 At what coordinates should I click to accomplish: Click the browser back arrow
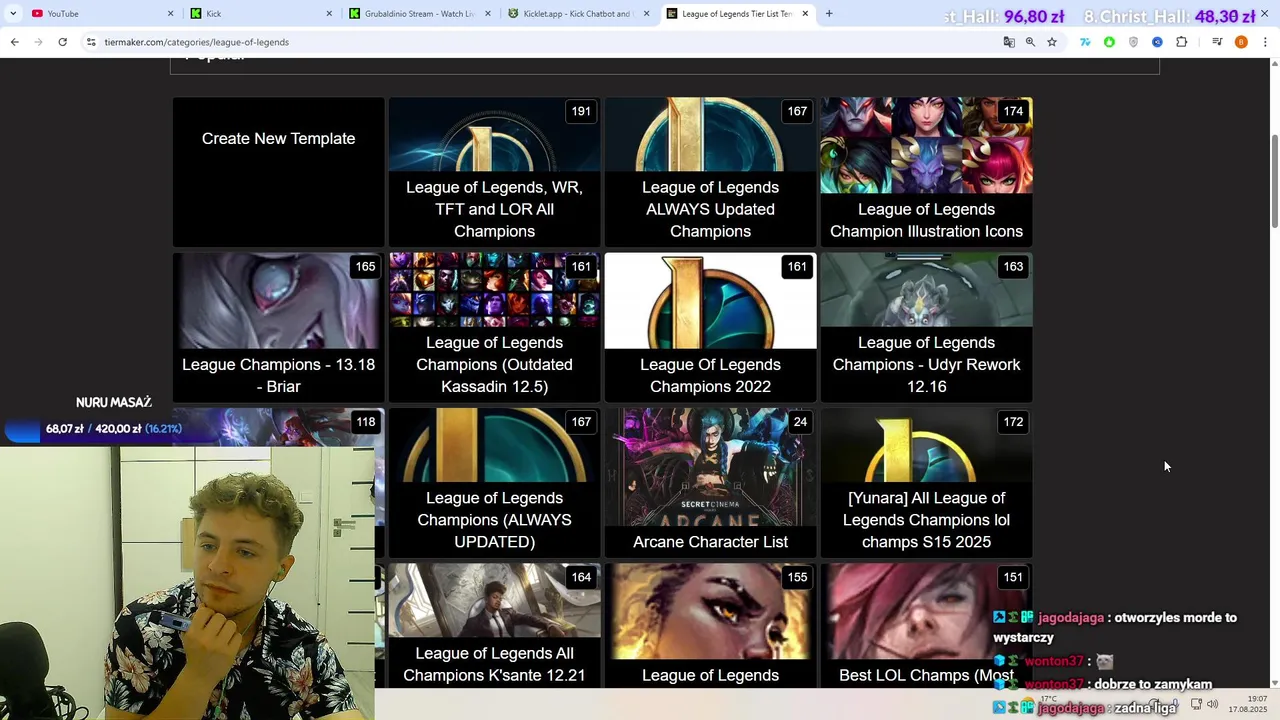click(14, 42)
